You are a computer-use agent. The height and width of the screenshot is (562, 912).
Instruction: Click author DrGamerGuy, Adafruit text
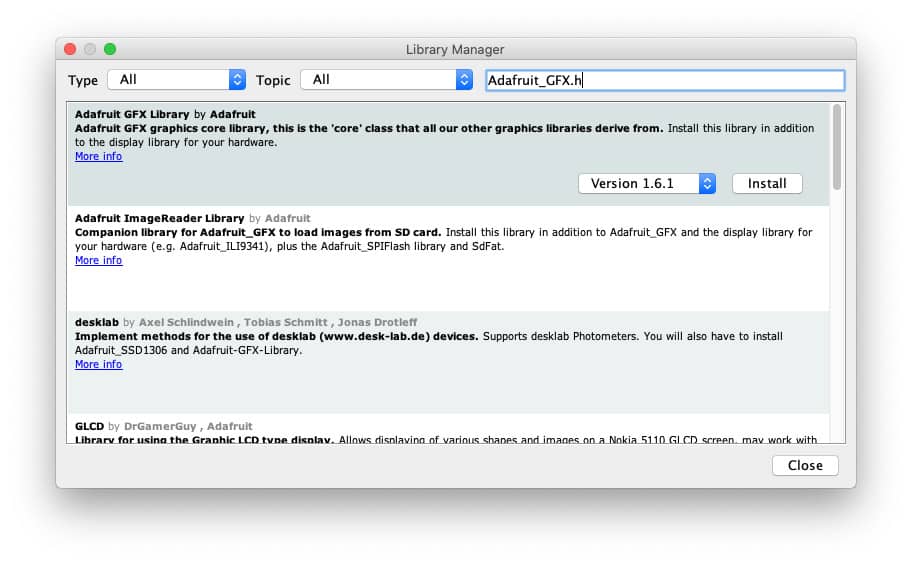coord(188,426)
